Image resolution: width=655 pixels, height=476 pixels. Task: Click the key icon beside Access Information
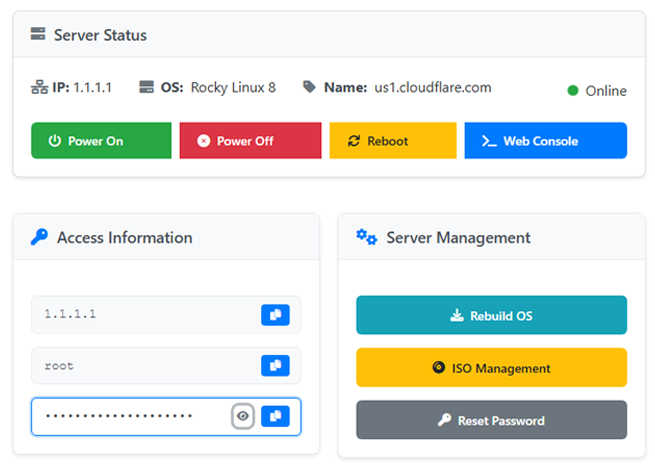(x=39, y=237)
